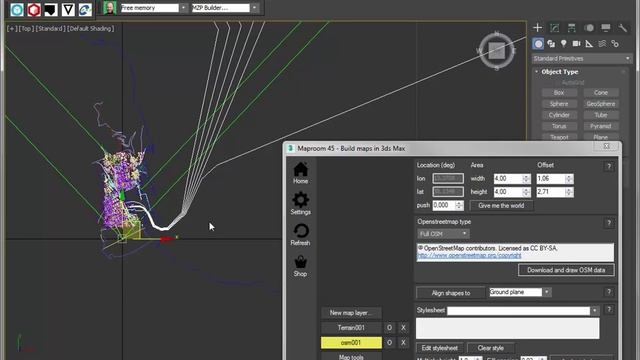Open the Create panel plus icon
This screenshot has width=640, height=360.
click(538, 27)
